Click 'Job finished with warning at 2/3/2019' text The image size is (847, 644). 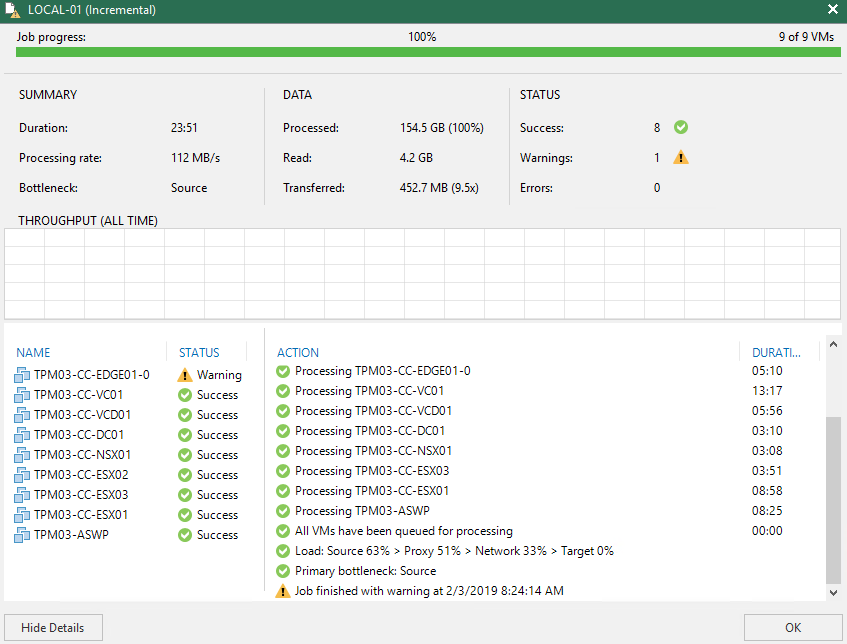click(x=429, y=591)
